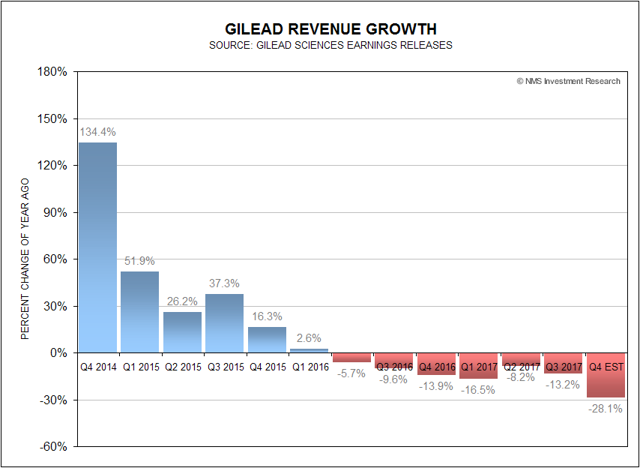640x468 pixels.
Task: Click the Q1 2016 axis label
Action: click(310, 367)
